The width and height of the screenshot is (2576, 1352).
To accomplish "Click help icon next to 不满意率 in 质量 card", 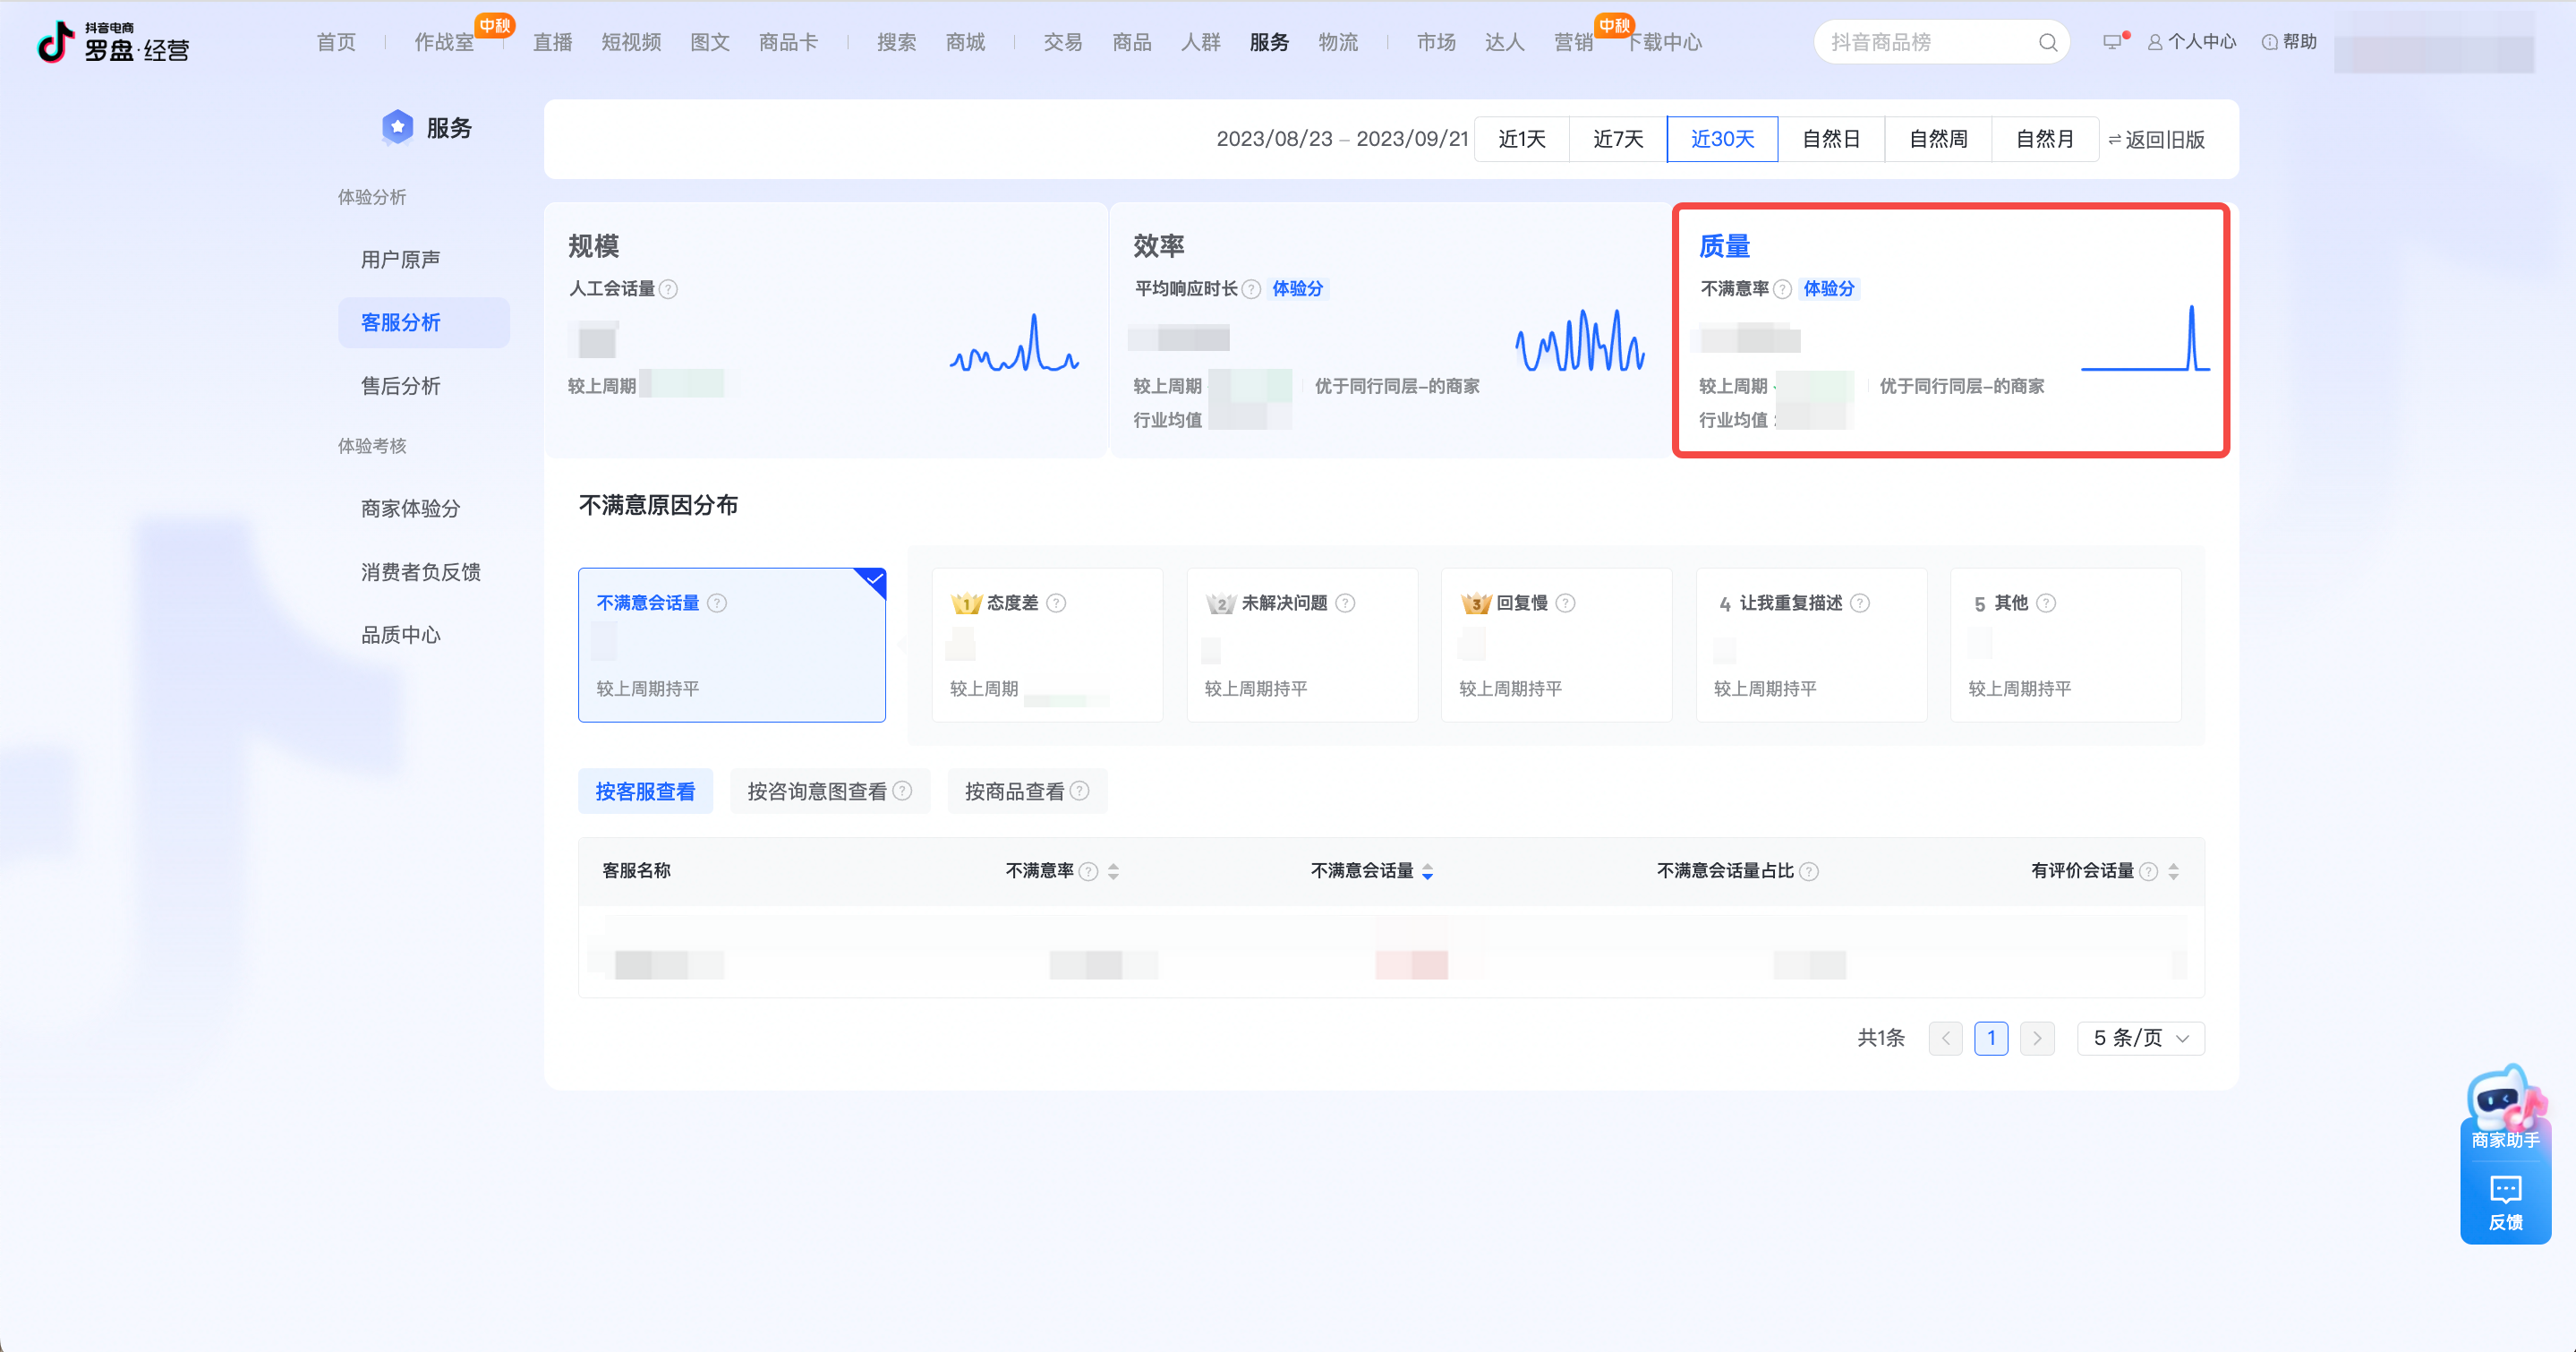I will [1782, 289].
